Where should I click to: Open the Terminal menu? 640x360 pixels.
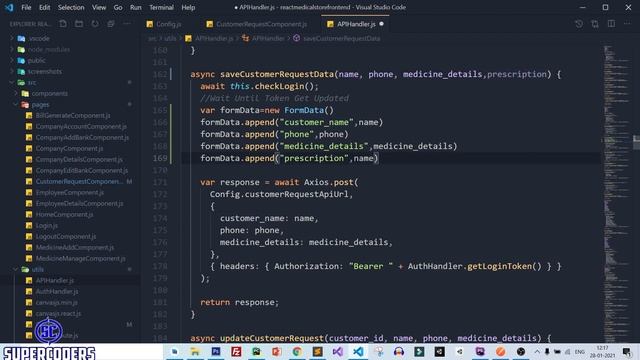pos(161,7)
